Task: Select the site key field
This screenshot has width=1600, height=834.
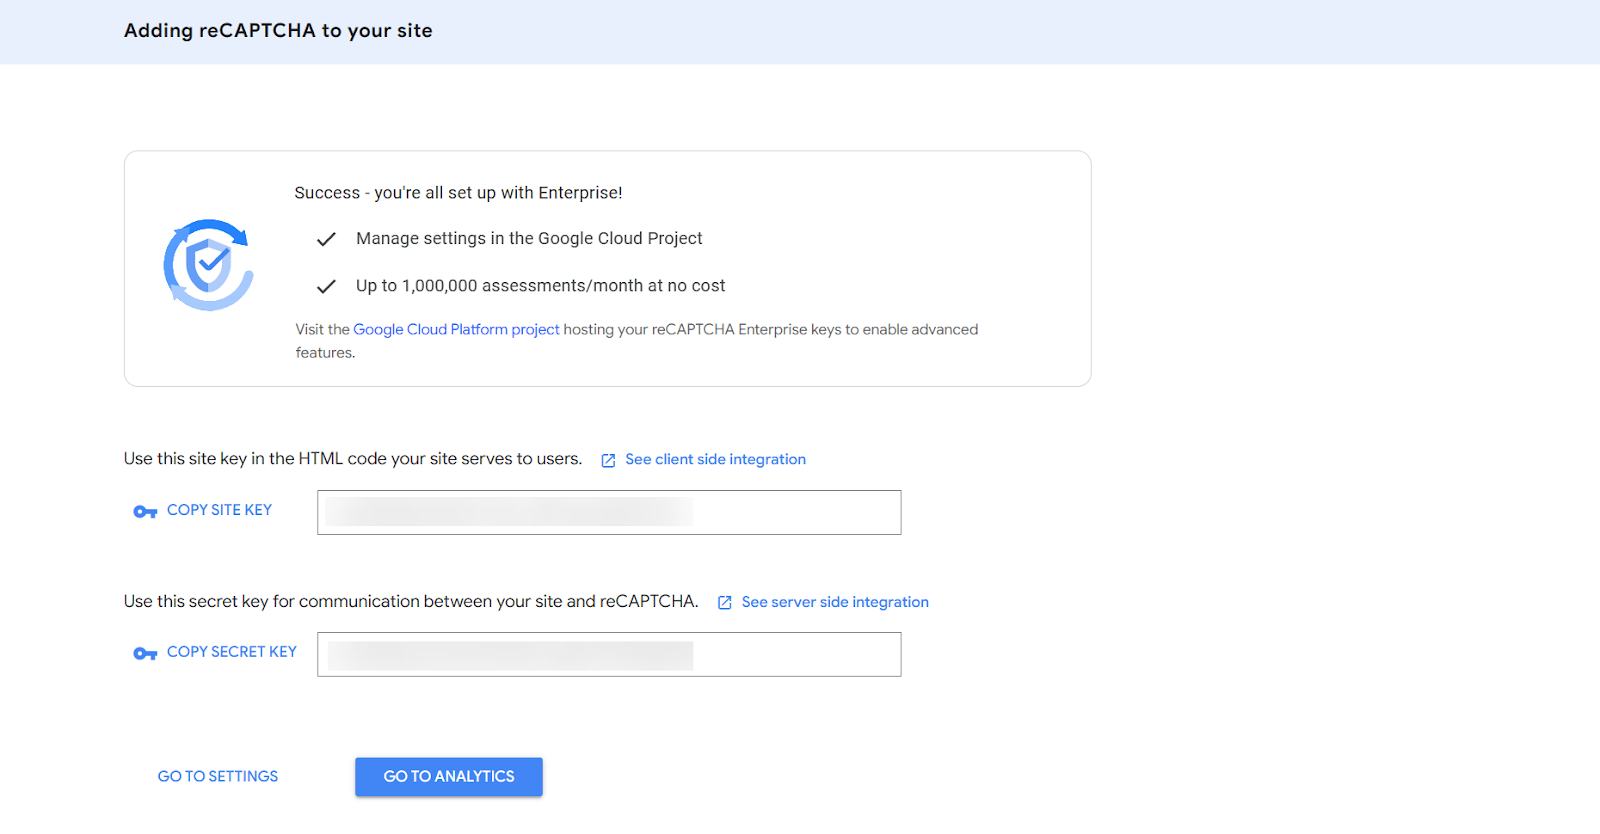Action: click(609, 512)
